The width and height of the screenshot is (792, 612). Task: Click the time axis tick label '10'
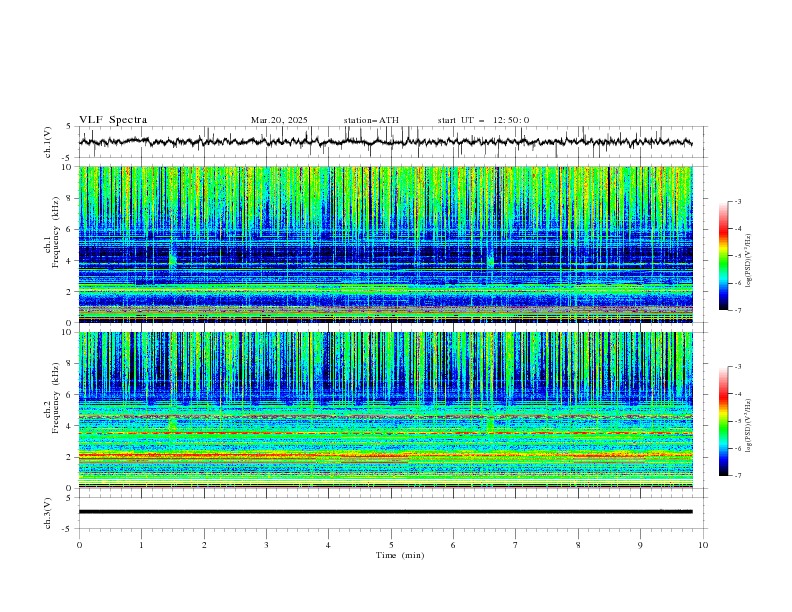pyautogui.click(x=703, y=545)
